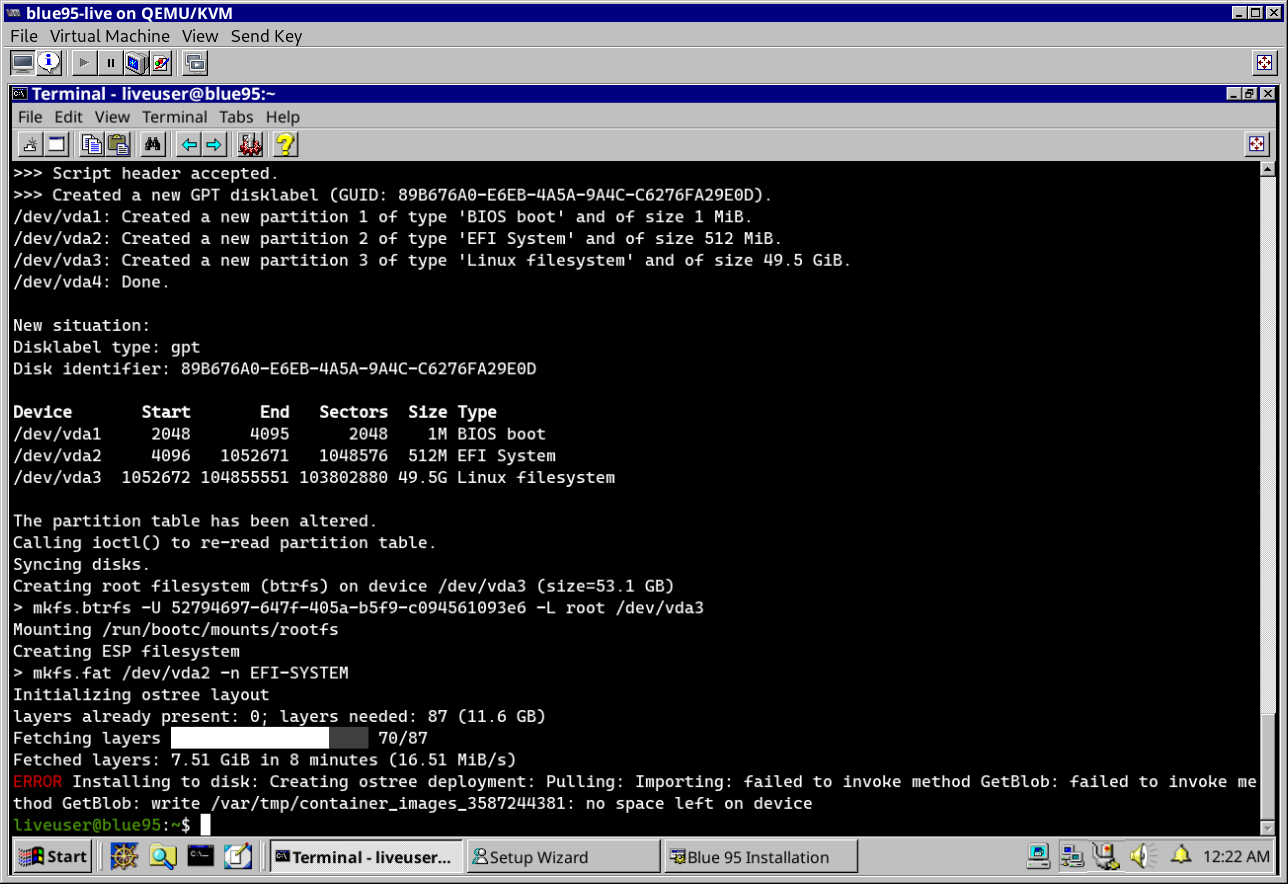This screenshot has width=1288, height=884.
Task: Click the Terminal window title bar icon
Action: pyautogui.click(x=20, y=94)
